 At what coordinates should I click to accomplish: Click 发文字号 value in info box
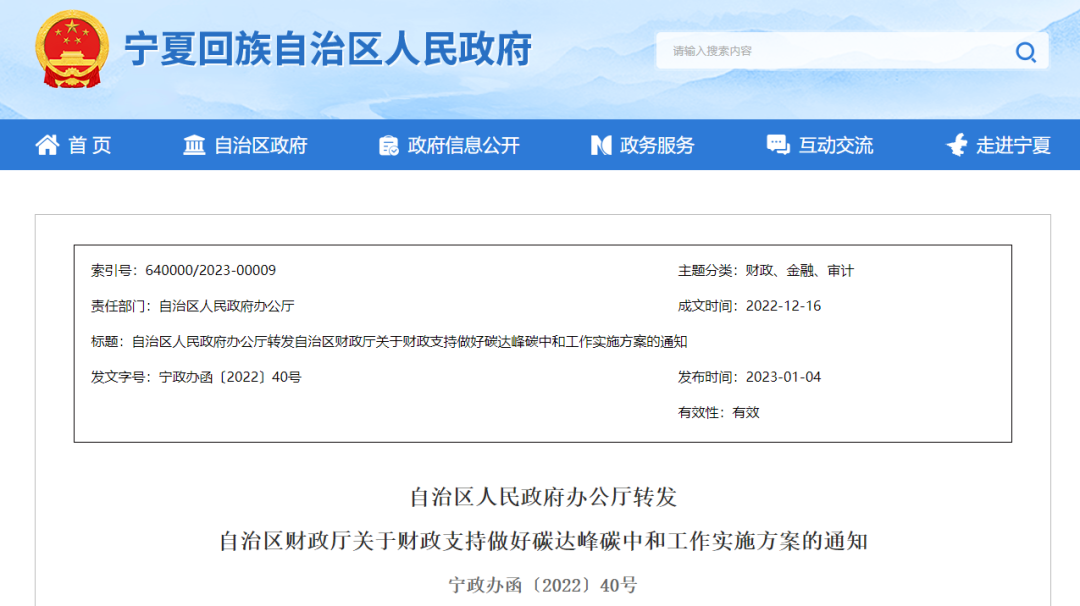click(230, 377)
